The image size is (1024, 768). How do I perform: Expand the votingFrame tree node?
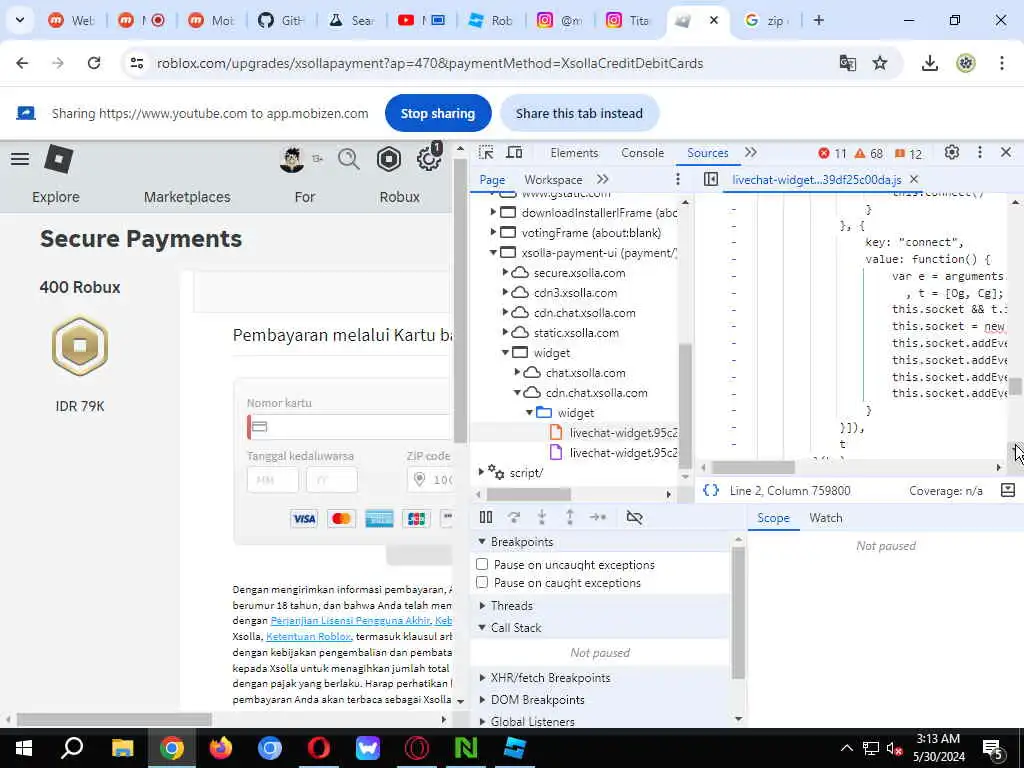coord(493,232)
